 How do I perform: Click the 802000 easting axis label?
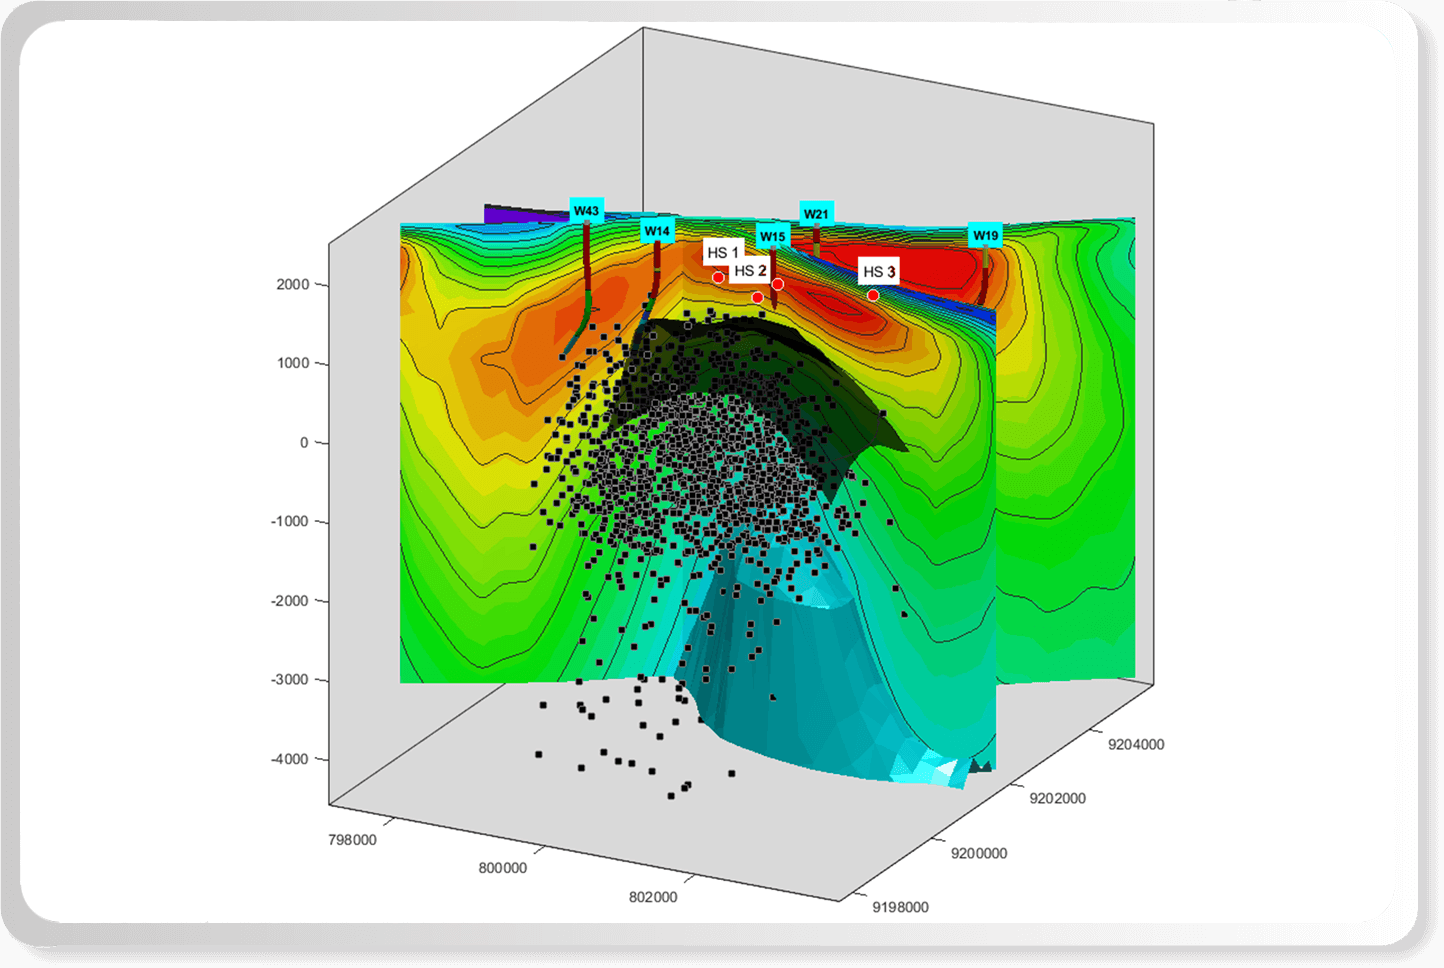(x=653, y=897)
